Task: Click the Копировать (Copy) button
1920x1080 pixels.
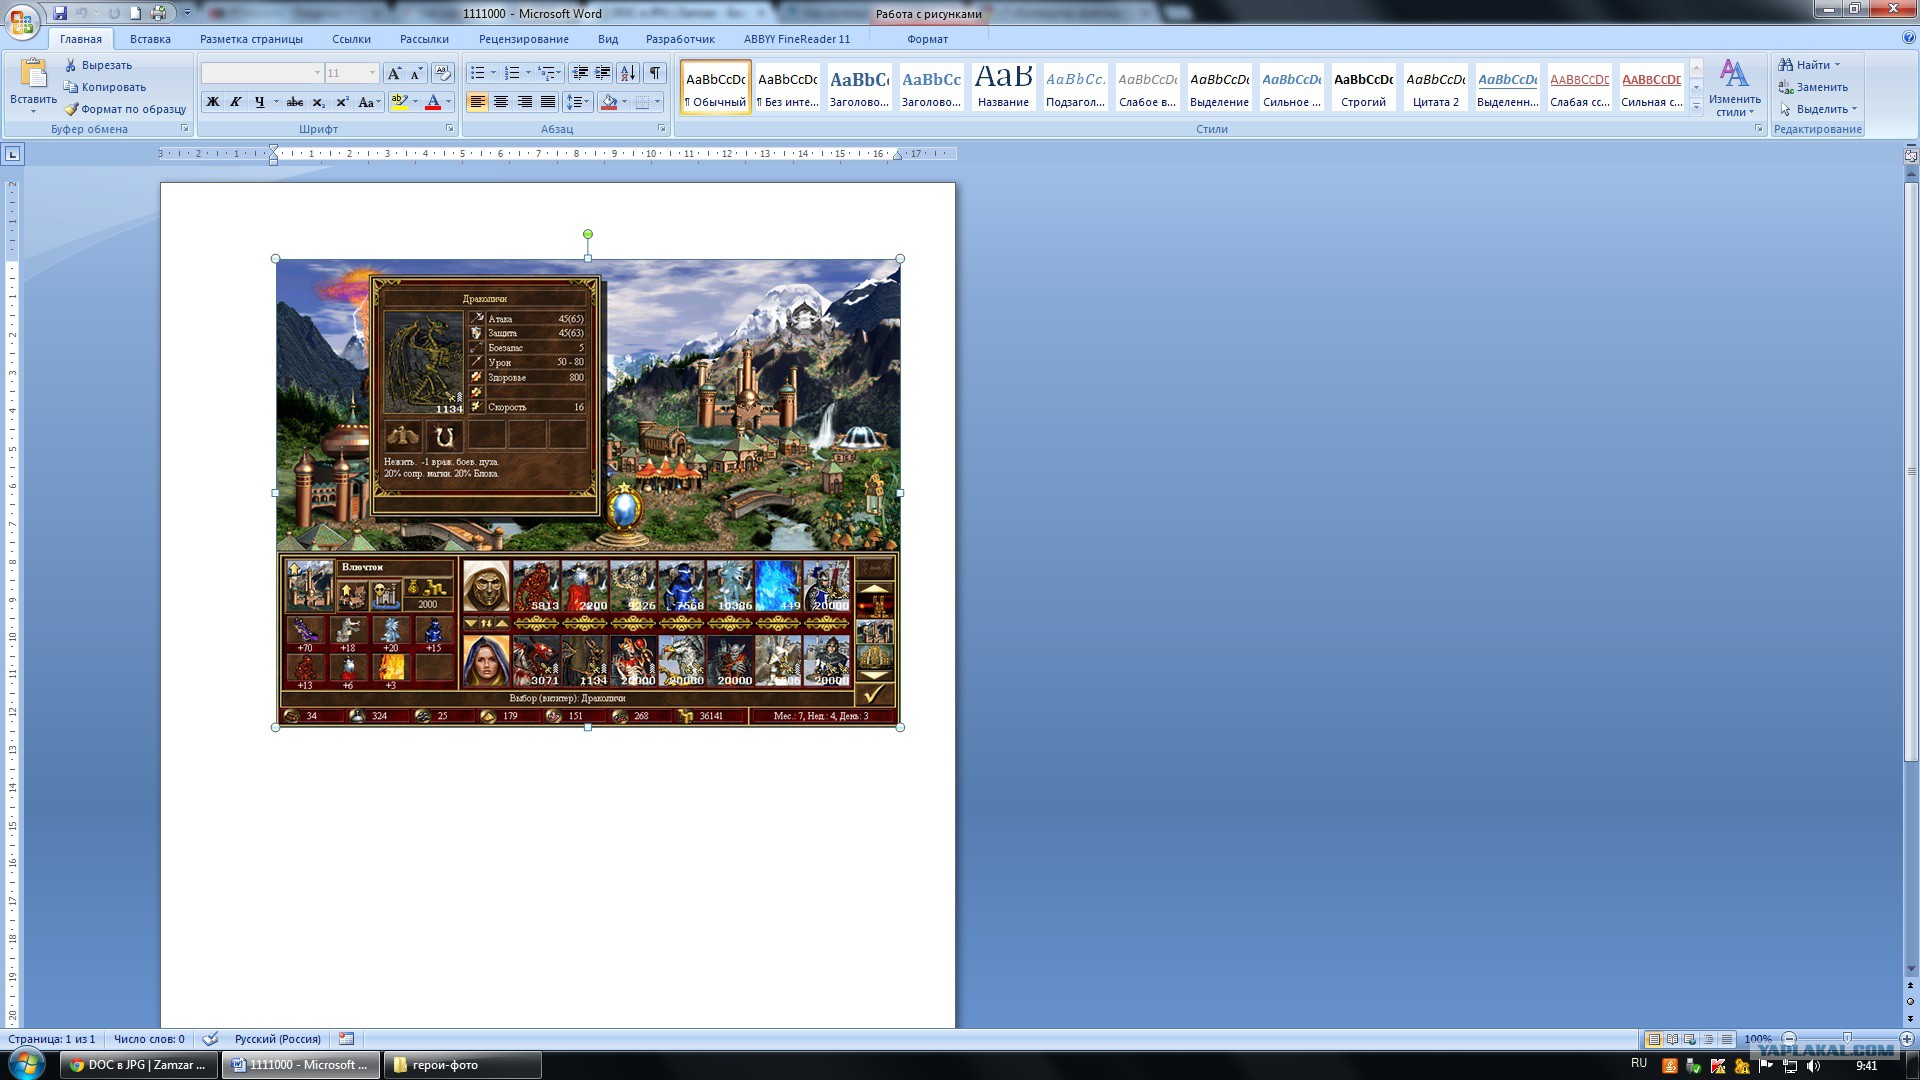Action: [x=105, y=87]
